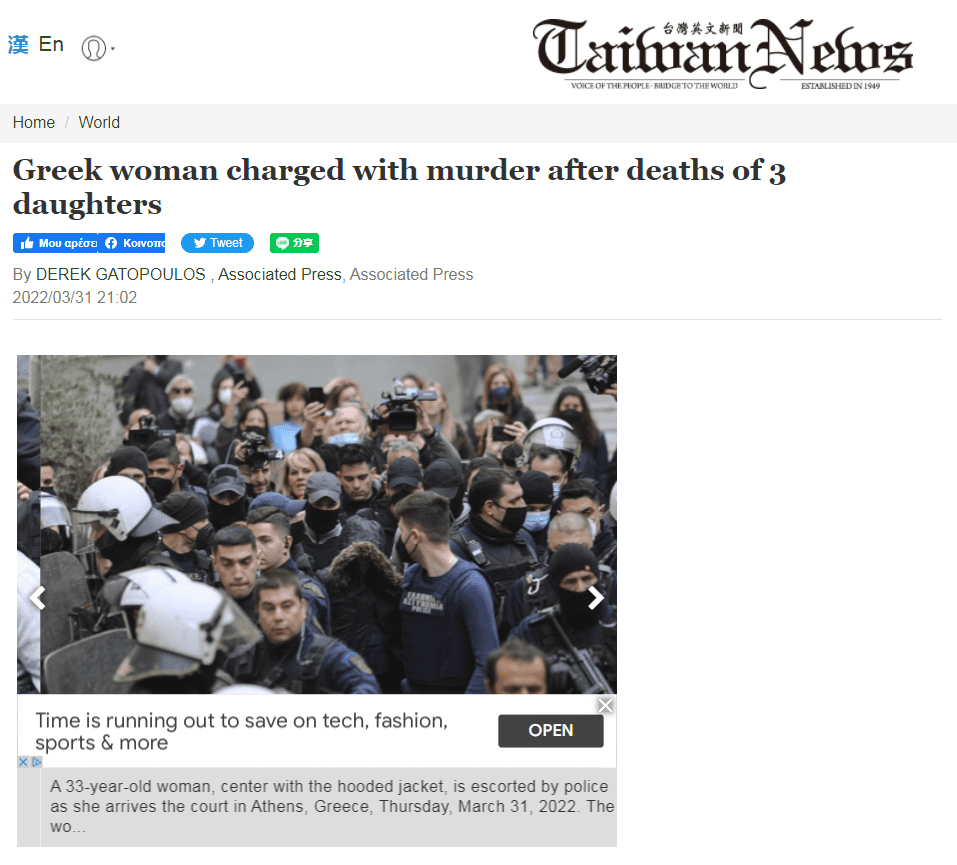Share article on LINE
The image size is (957, 865).
294,243
